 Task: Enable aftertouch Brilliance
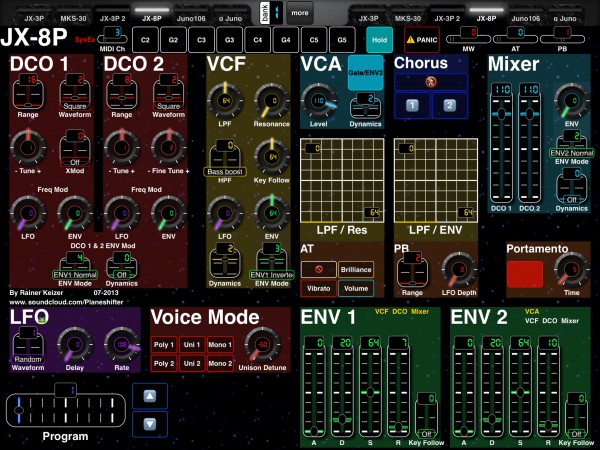[x=356, y=269]
